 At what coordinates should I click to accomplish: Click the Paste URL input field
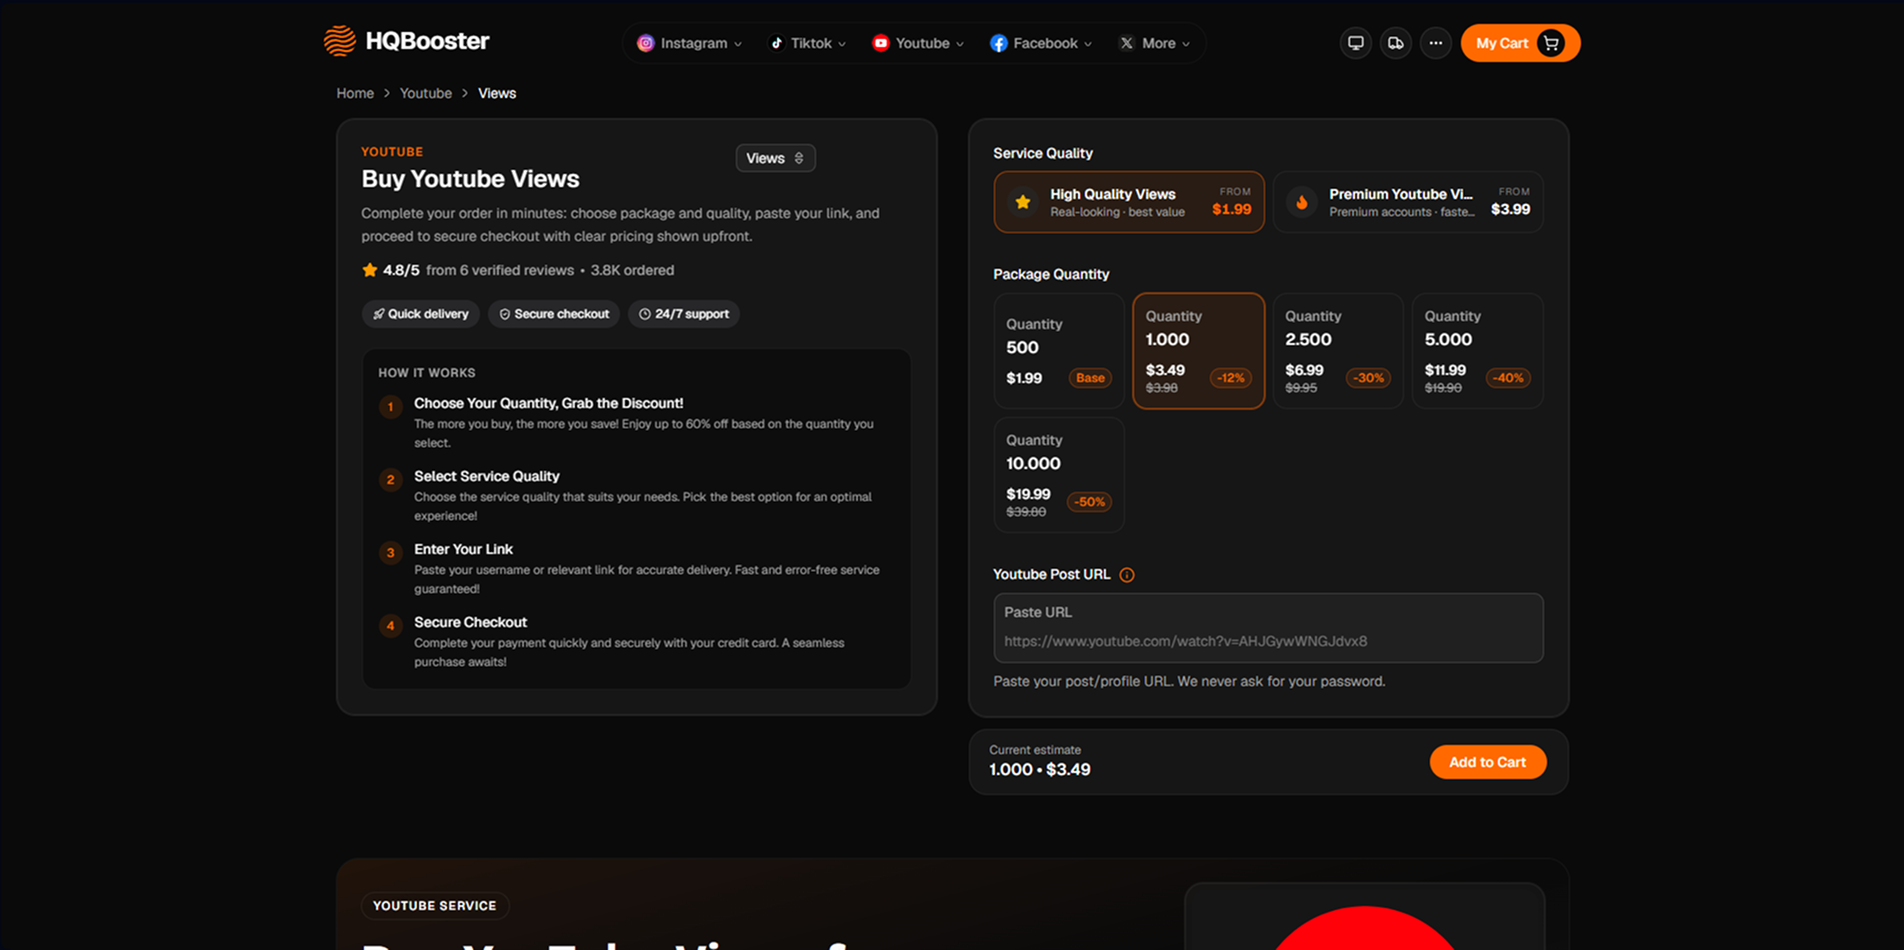pos(1268,628)
